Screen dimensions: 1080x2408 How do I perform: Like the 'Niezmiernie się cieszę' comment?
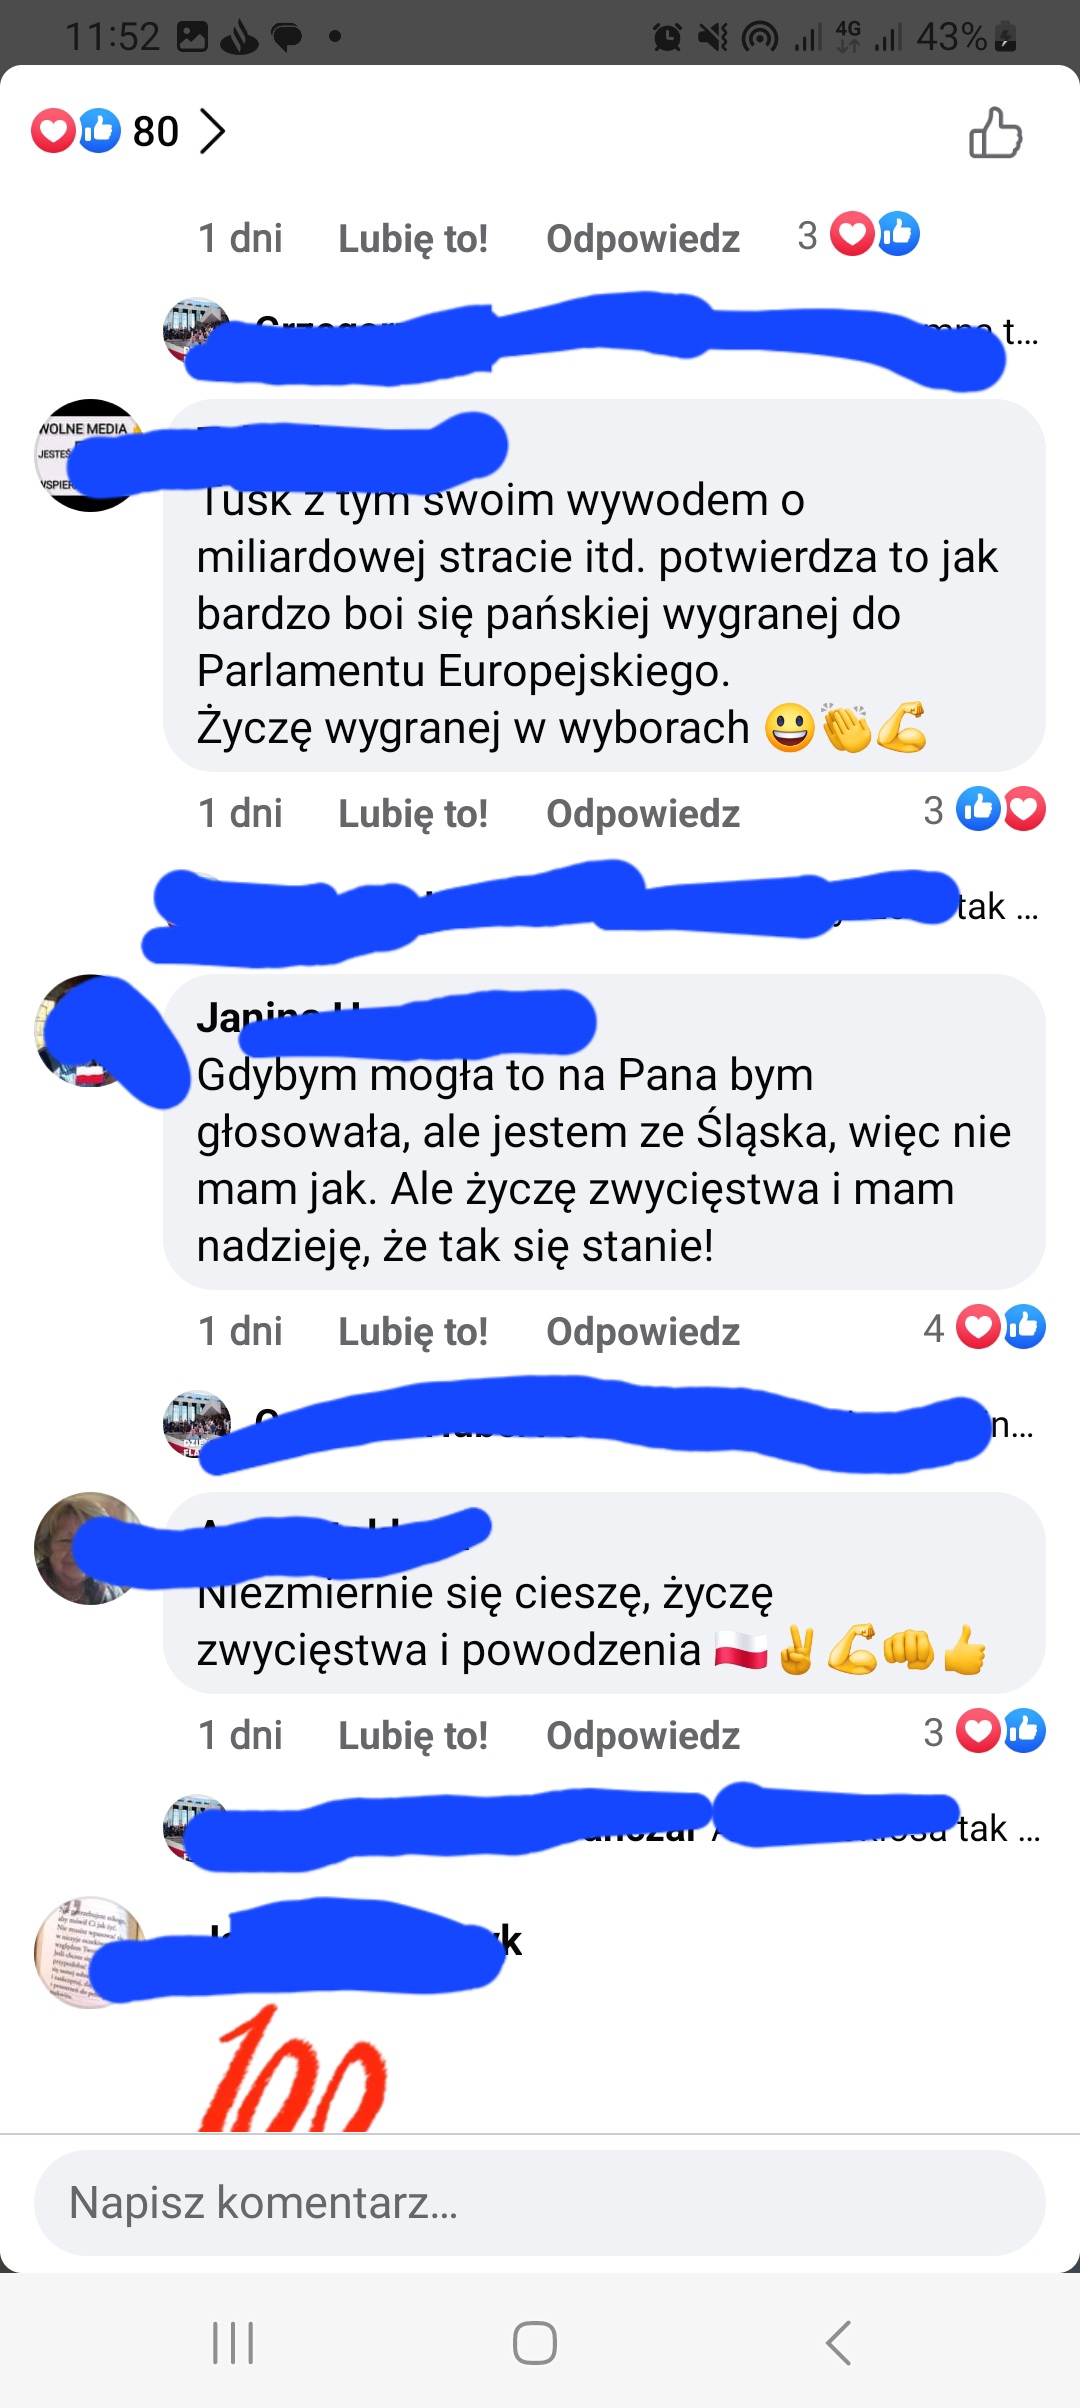413,1736
